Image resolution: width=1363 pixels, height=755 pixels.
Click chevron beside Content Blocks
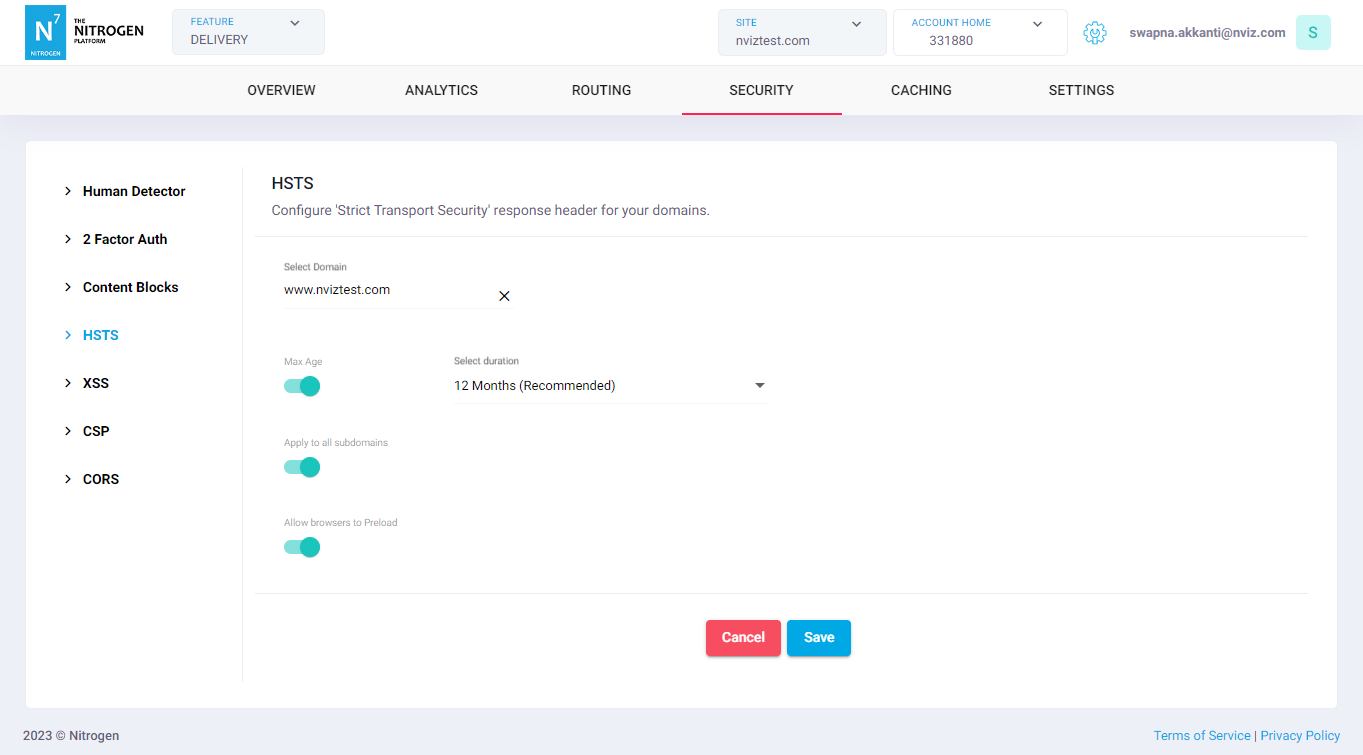tap(68, 287)
